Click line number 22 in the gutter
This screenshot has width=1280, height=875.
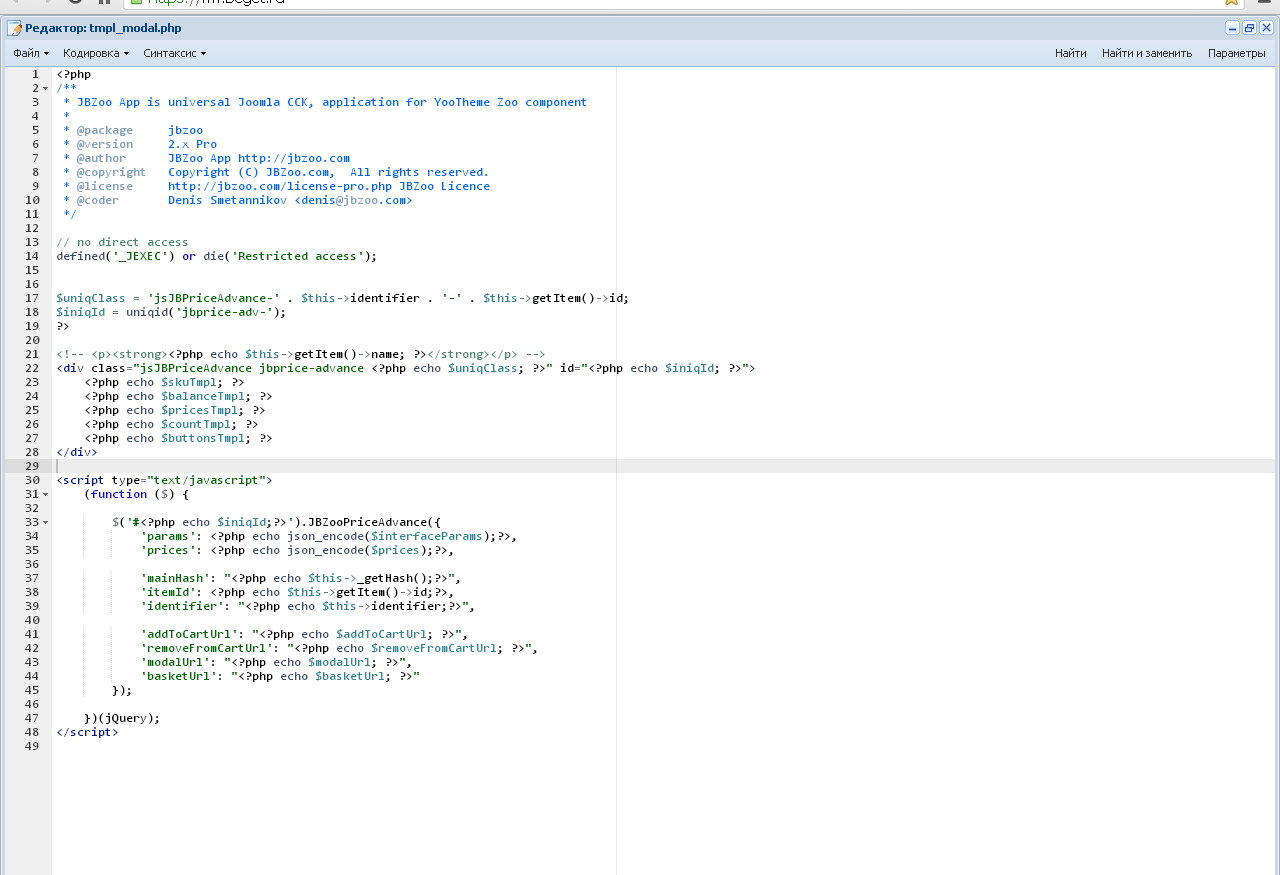[32, 368]
